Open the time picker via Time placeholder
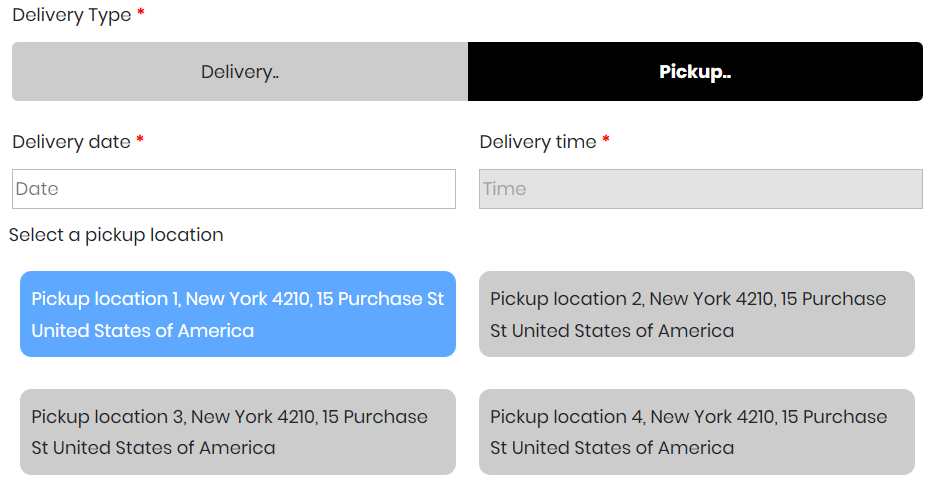 pyautogui.click(x=505, y=189)
